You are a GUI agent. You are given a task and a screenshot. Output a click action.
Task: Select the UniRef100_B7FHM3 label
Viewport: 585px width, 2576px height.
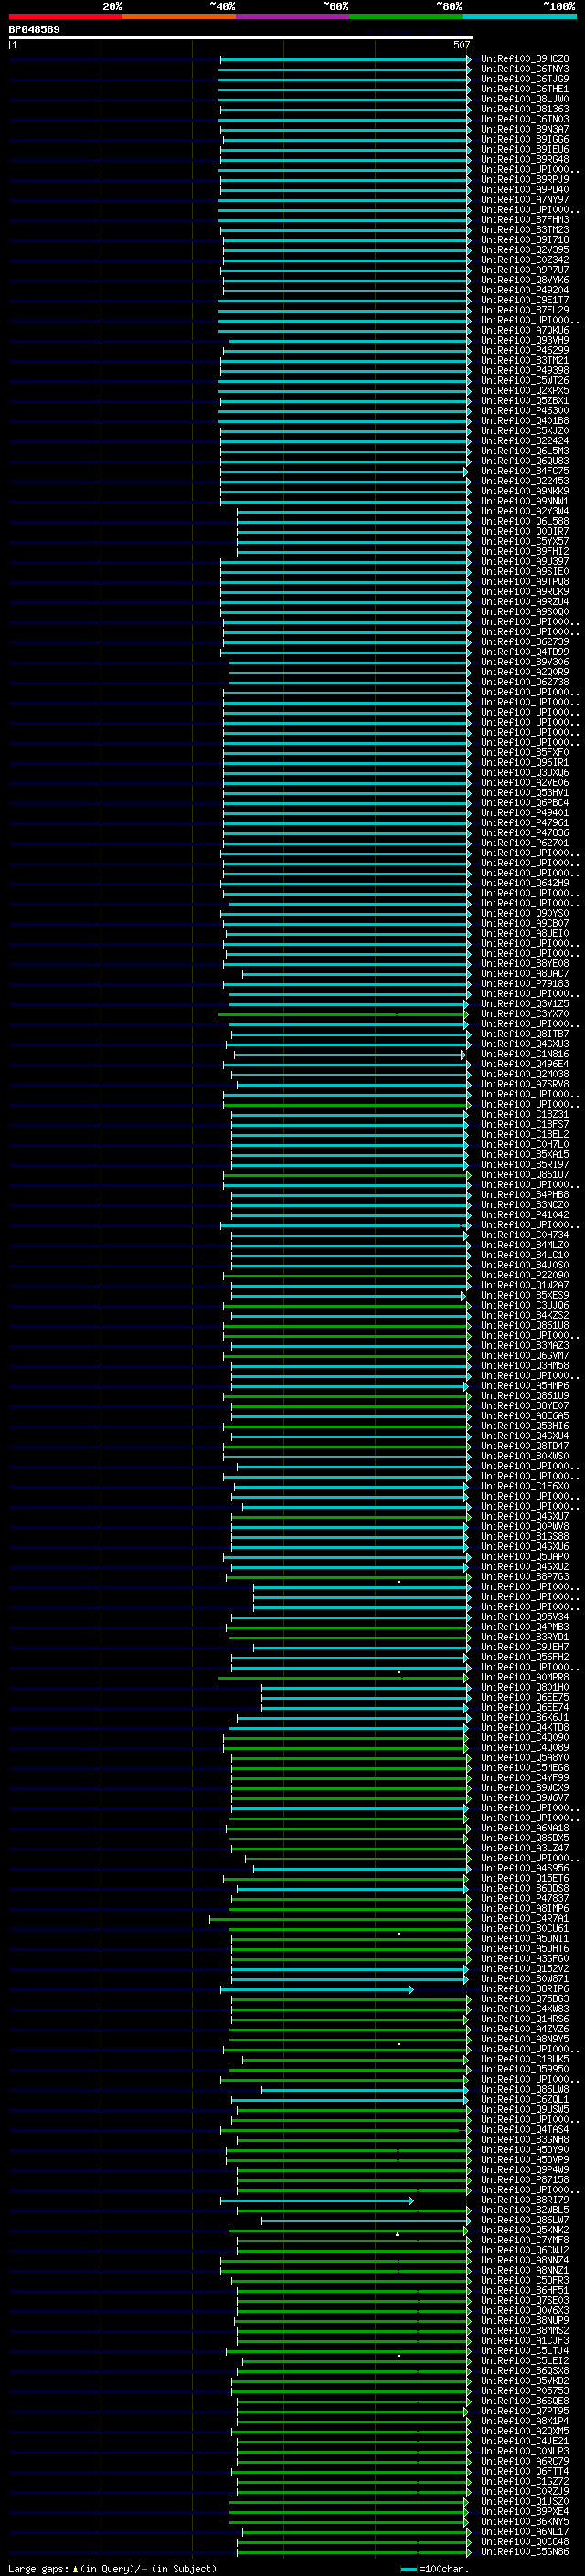[525, 220]
